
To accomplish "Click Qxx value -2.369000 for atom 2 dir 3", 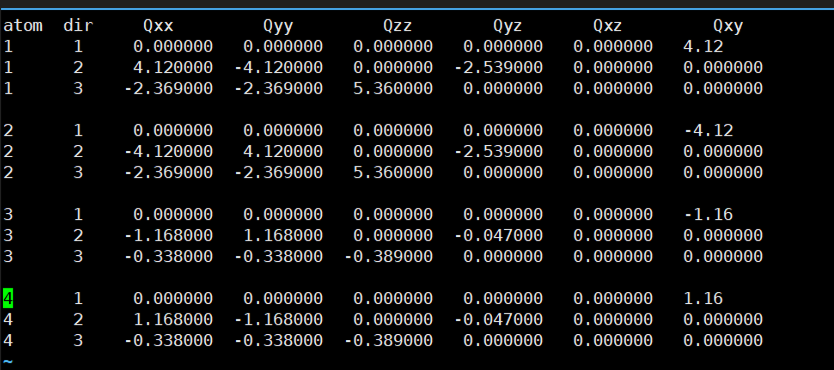I will (x=168, y=172).
